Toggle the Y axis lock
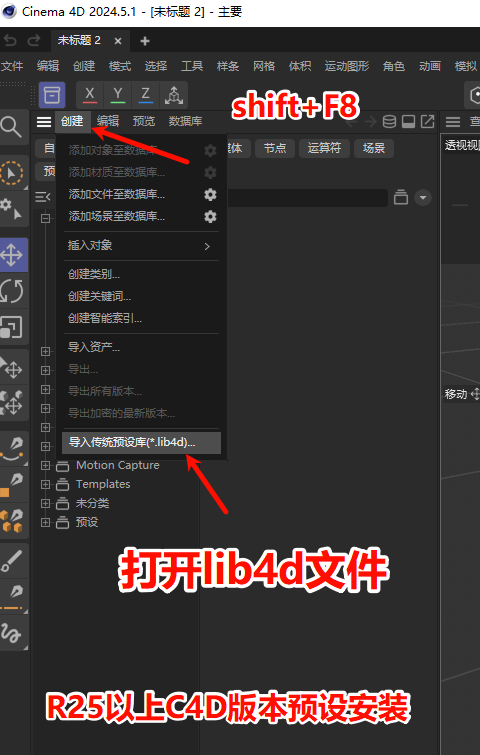The width and height of the screenshot is (480, 755). click(117, 95)
